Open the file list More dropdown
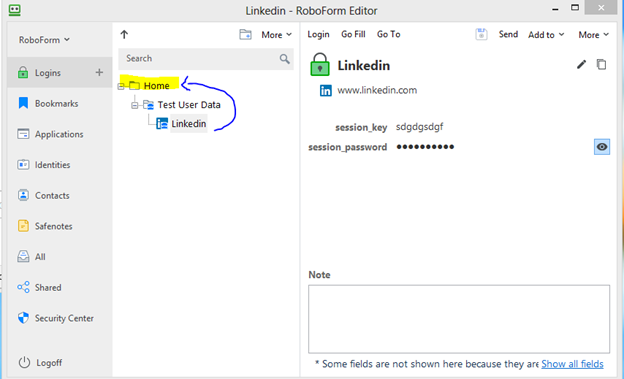 click(x=276, y=35)
